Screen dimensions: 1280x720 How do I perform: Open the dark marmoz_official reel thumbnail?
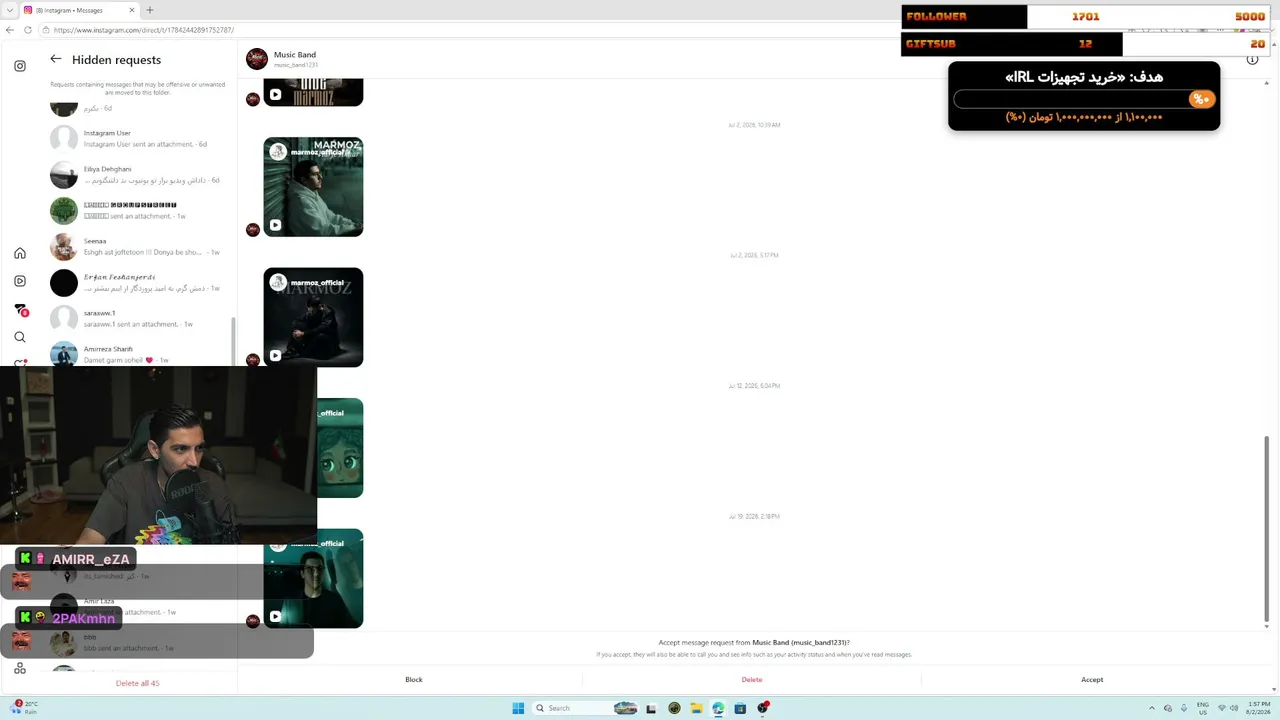tap(313, 317)
